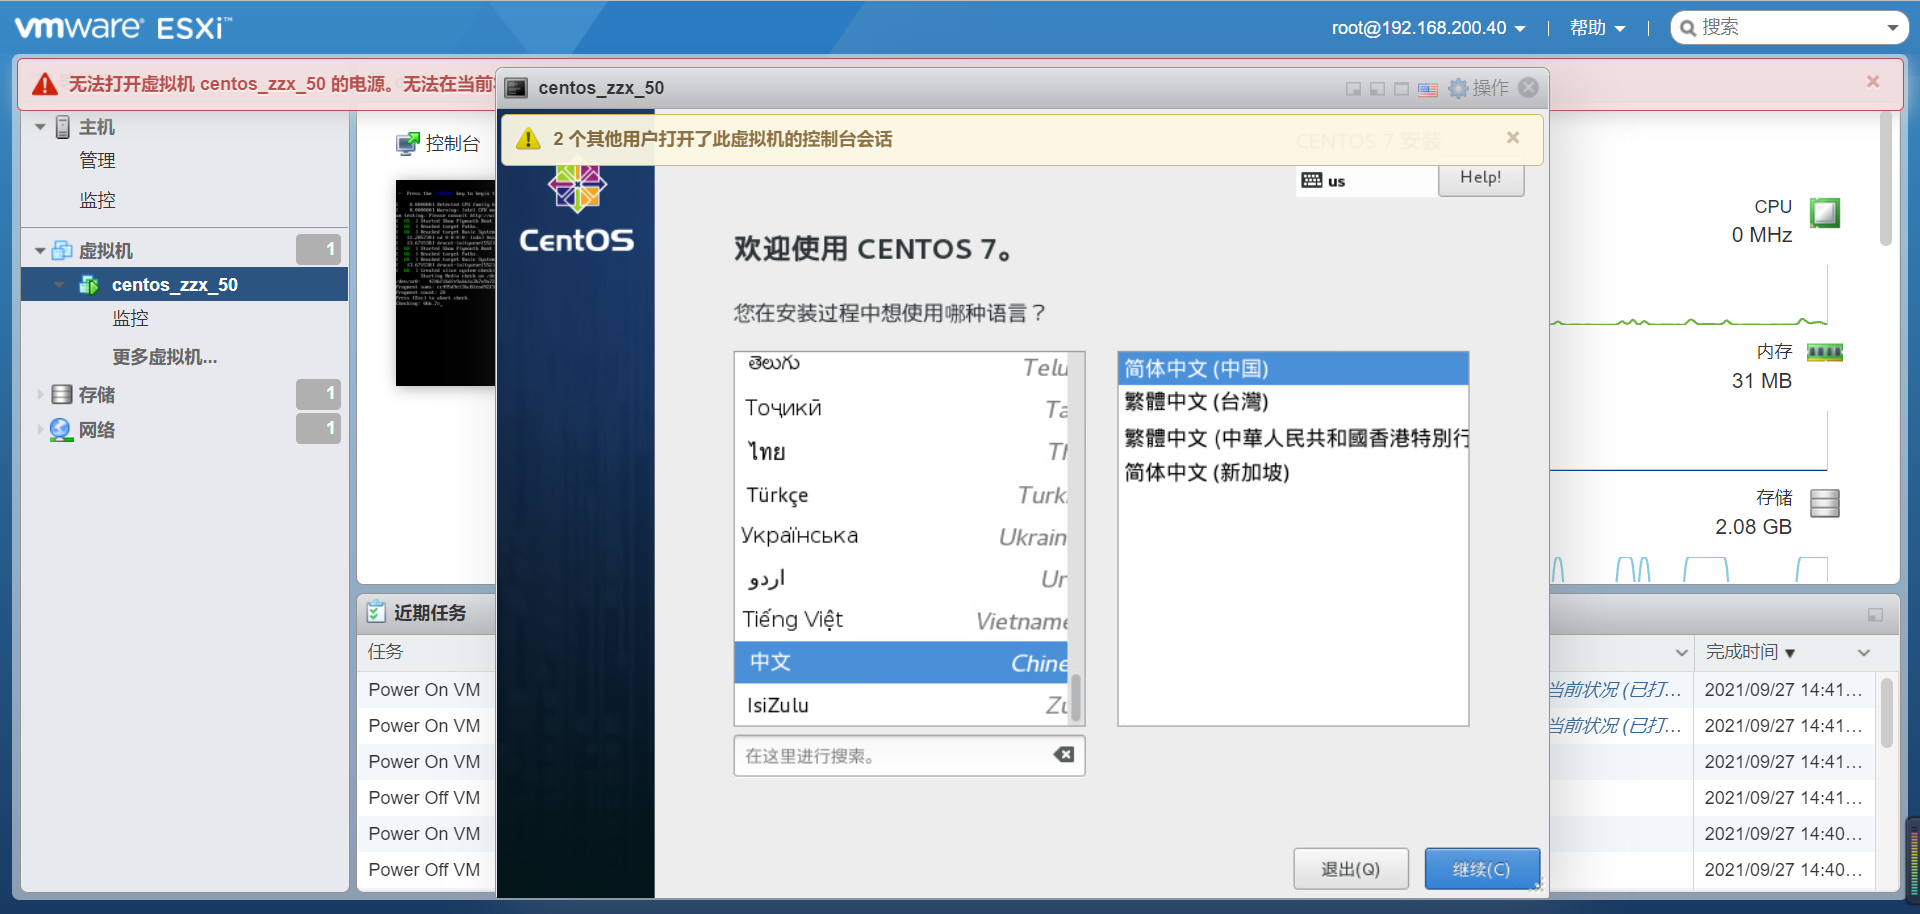Viewport: 1920px width, 914px height.
Task: Click the US flag keyboard layout icon
Action: [1428, 89]
